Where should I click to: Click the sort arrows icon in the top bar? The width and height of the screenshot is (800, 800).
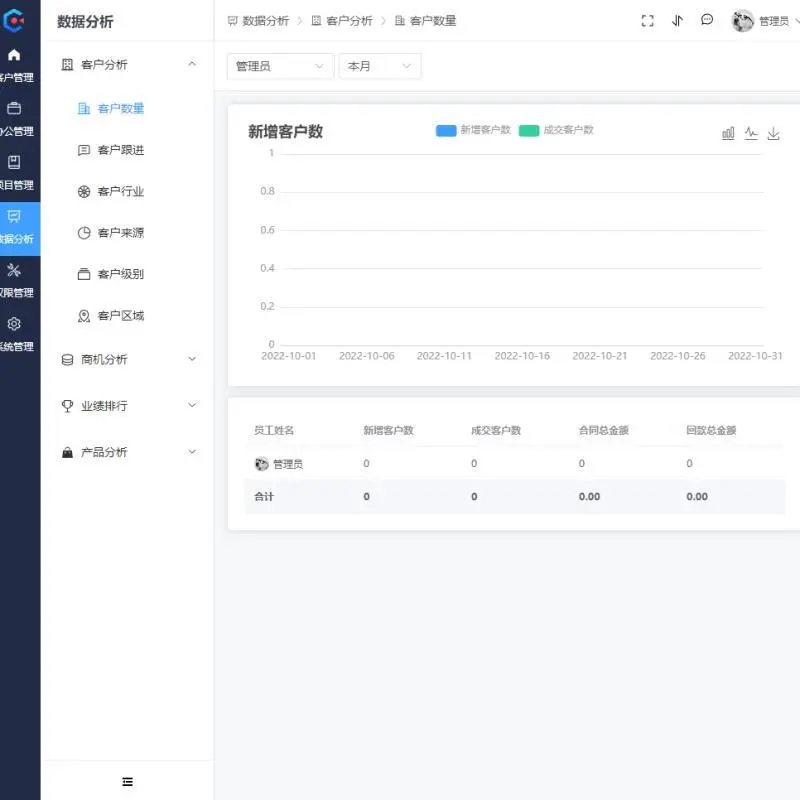pos(677,20)
